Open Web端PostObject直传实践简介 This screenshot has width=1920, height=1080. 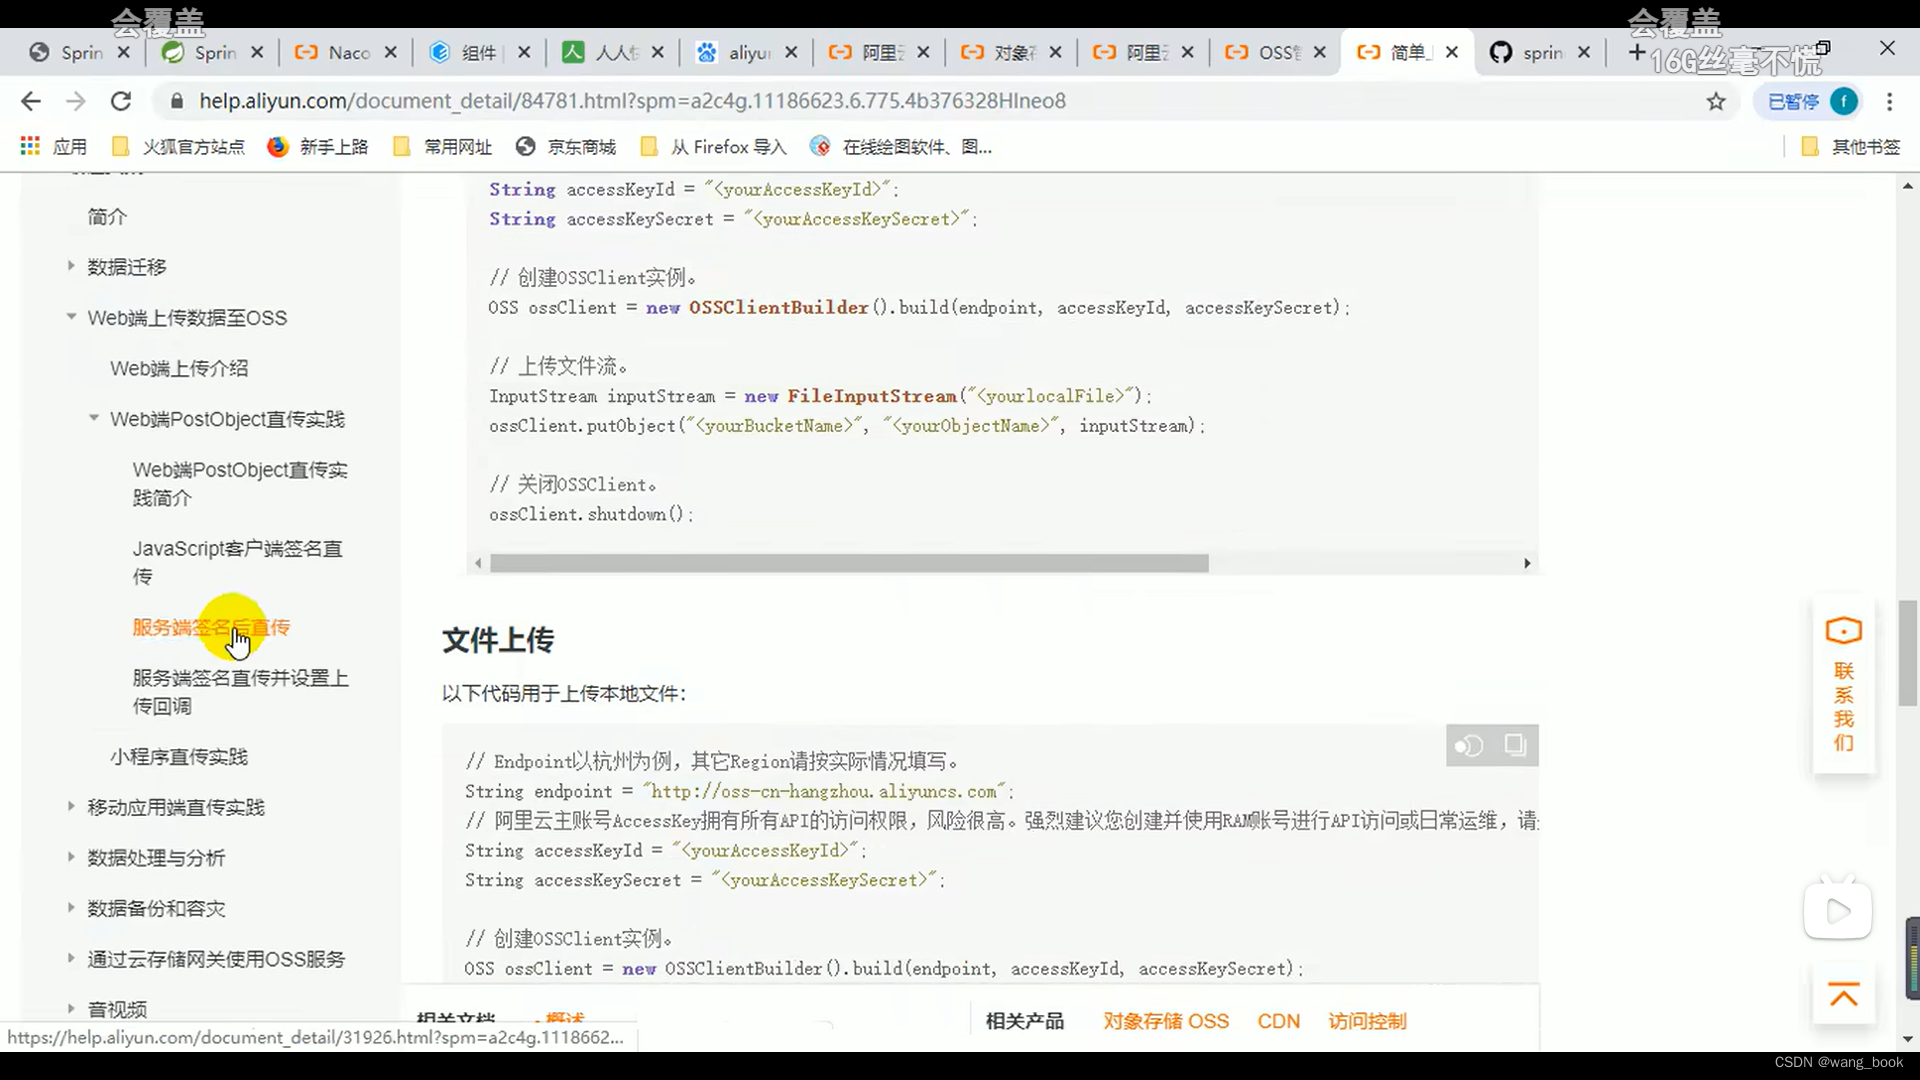240,483
